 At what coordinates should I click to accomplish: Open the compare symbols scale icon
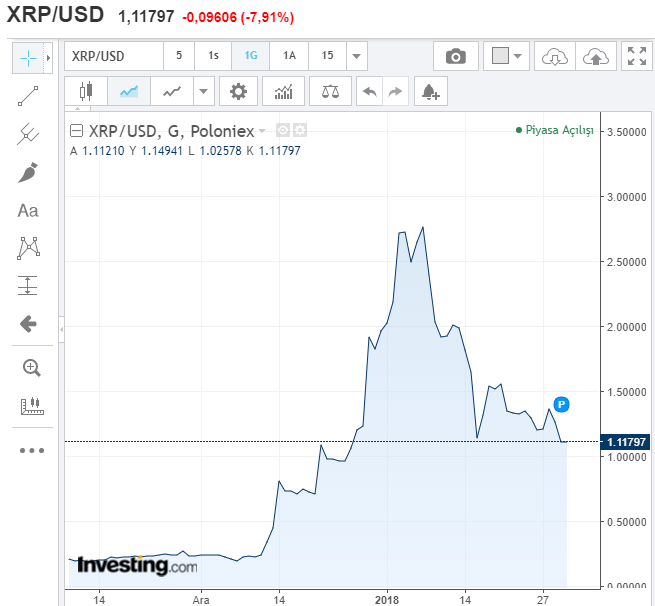330,92
